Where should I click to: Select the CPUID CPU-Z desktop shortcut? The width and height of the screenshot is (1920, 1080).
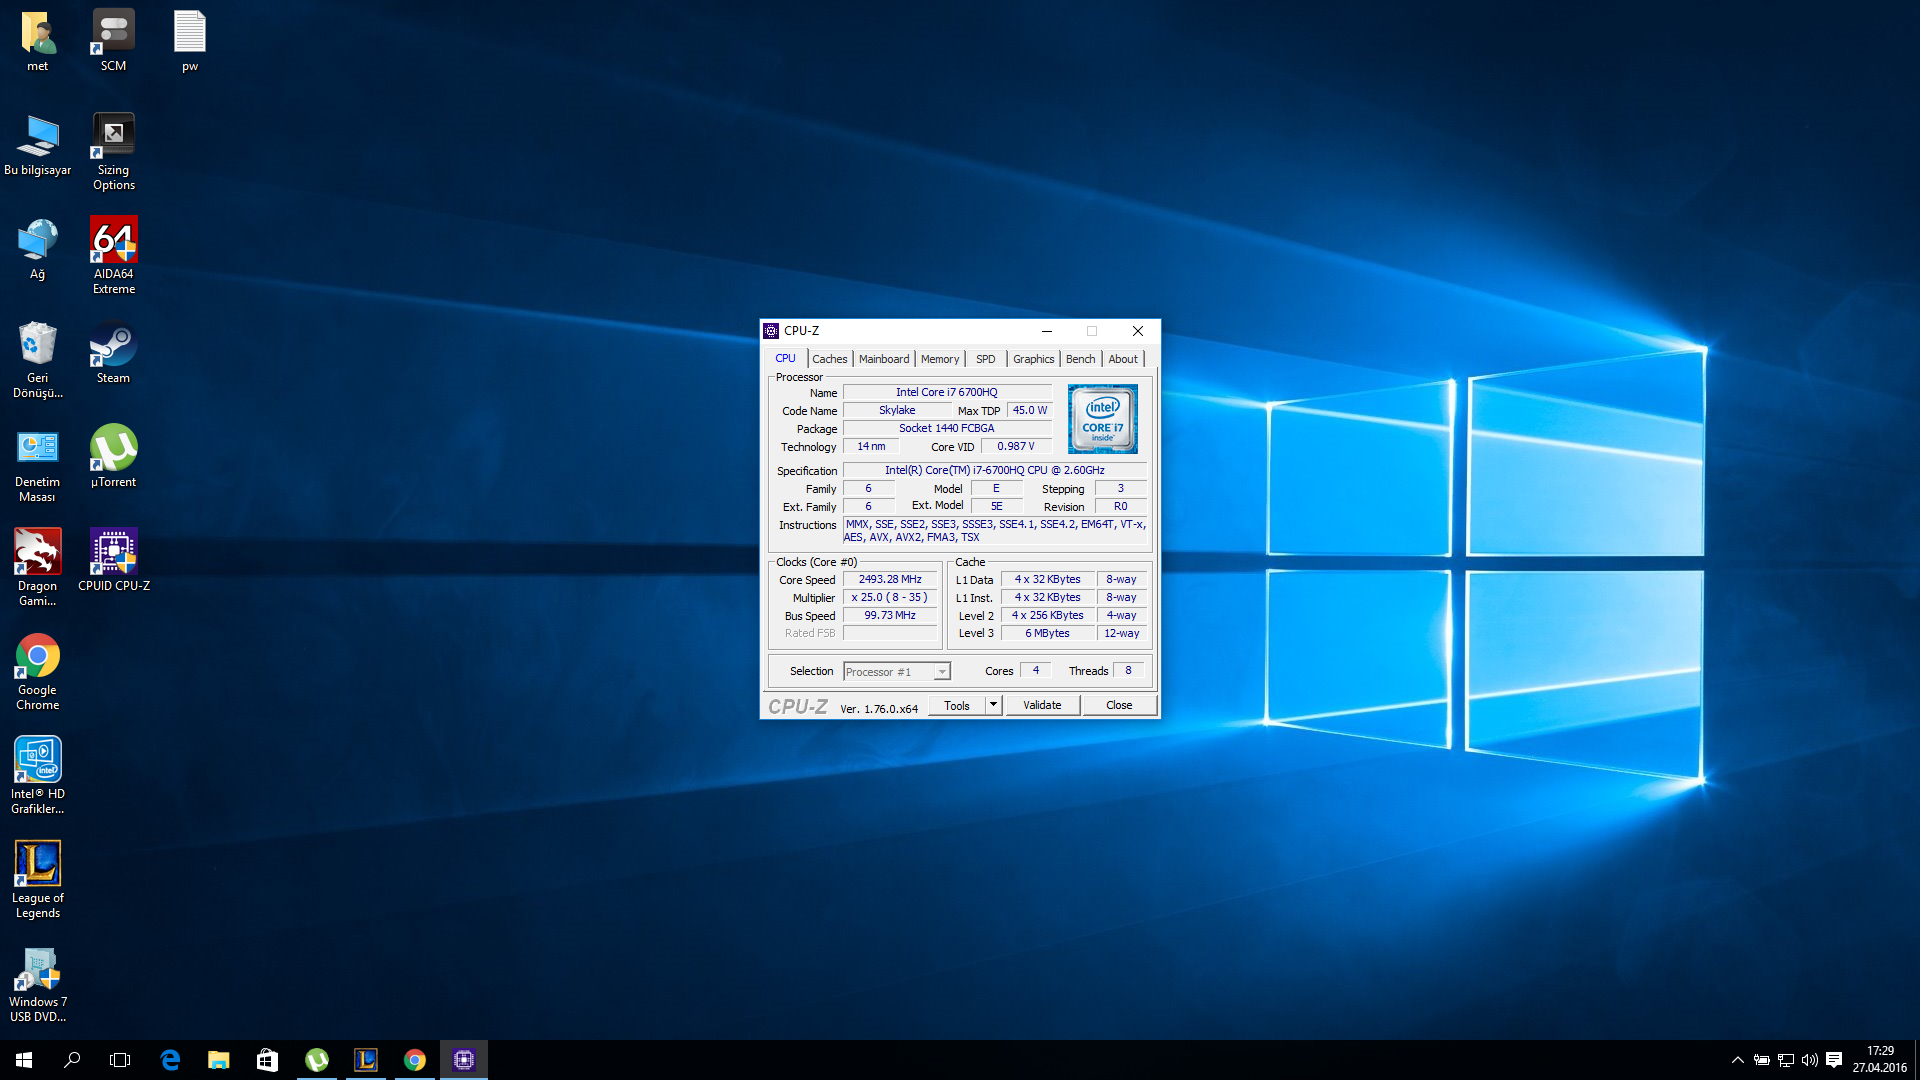(113, 560)
